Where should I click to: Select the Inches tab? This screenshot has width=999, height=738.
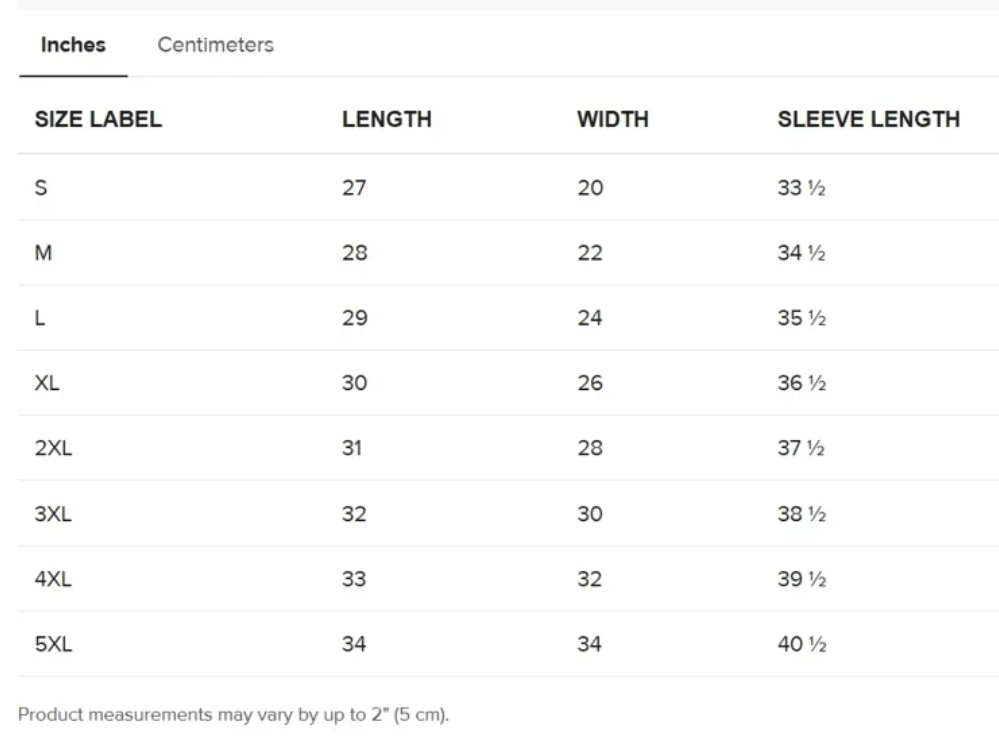tap(73, 45)
